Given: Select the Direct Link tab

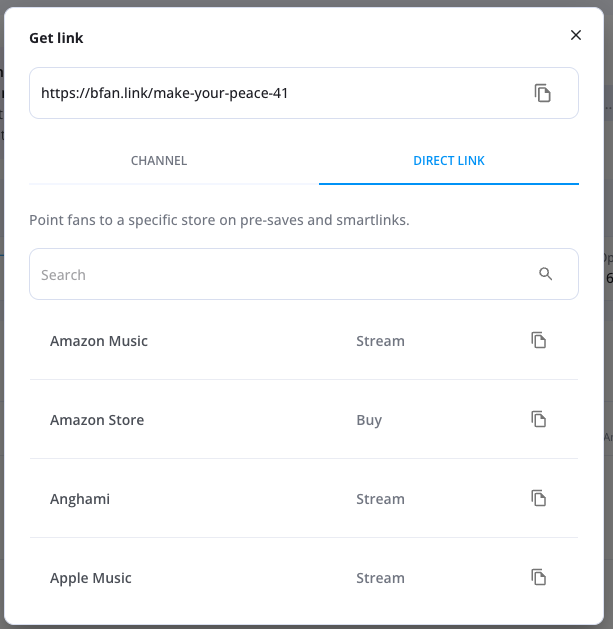Looking at the screenshot, I should (x=449, y=160).
